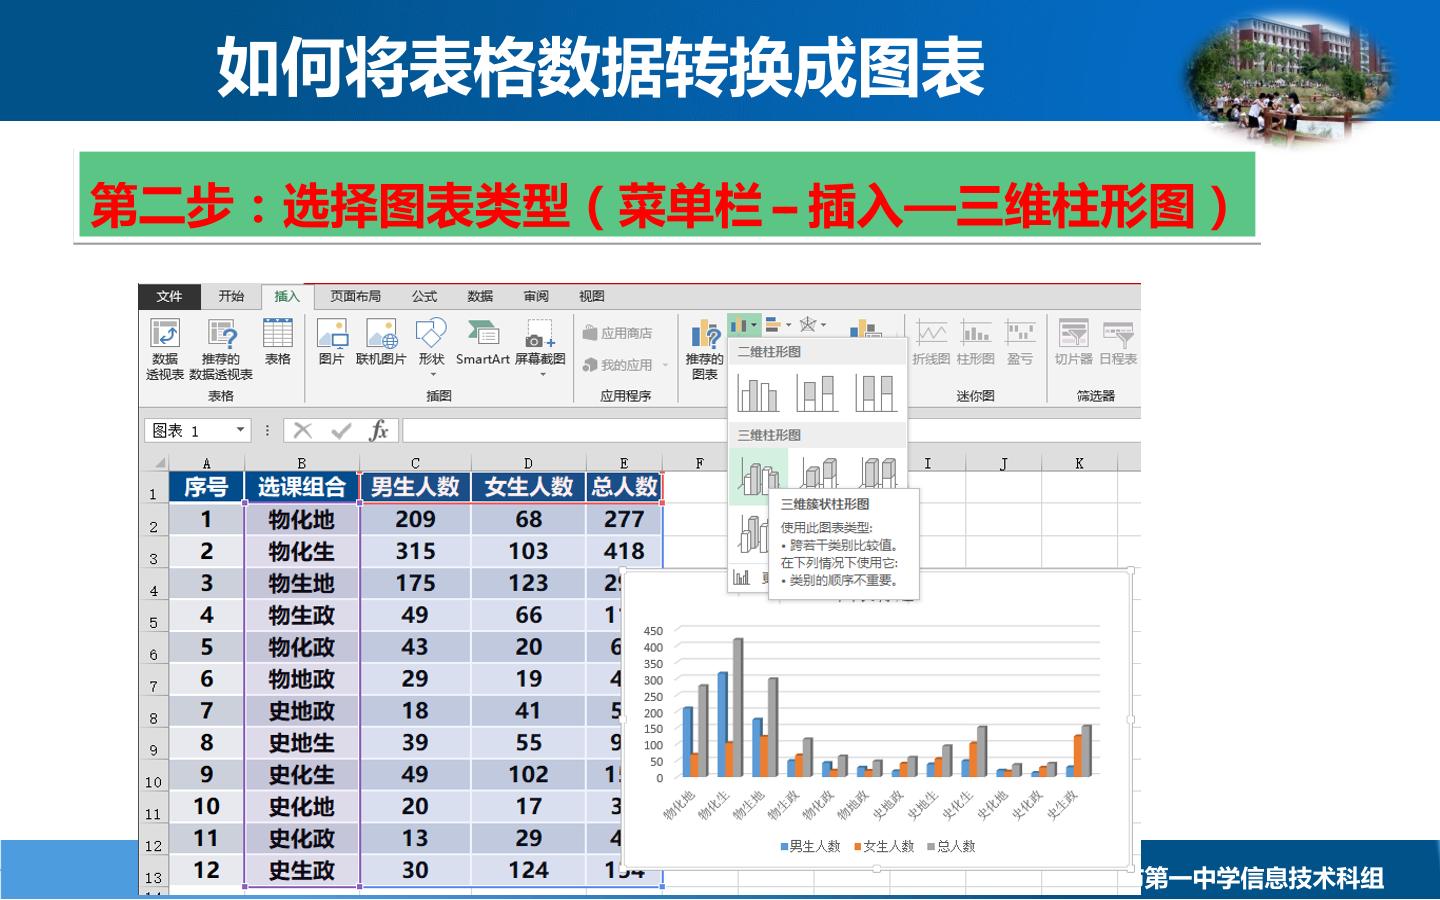The height and width of the screenshot is (900, 1440).
Task: Switch to the 页面布局 tab
Action: pos(355,296)
